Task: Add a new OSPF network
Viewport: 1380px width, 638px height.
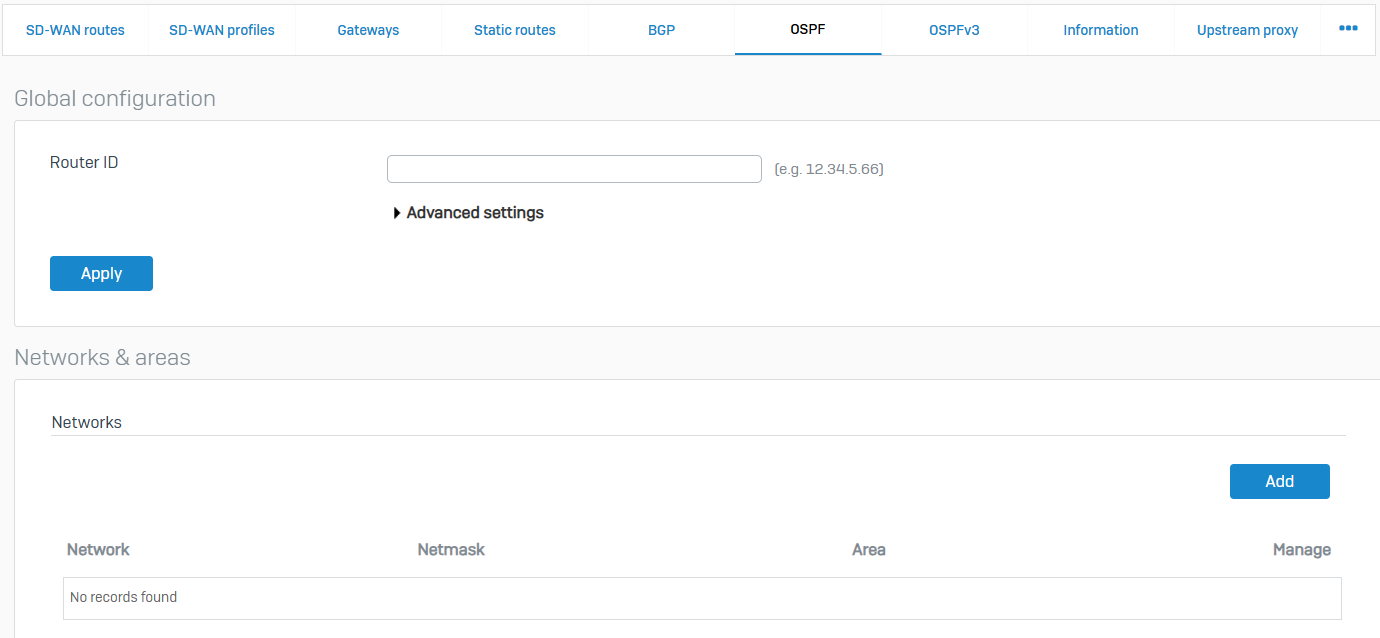Action: pyautogui.click(x=1279, y=481)
